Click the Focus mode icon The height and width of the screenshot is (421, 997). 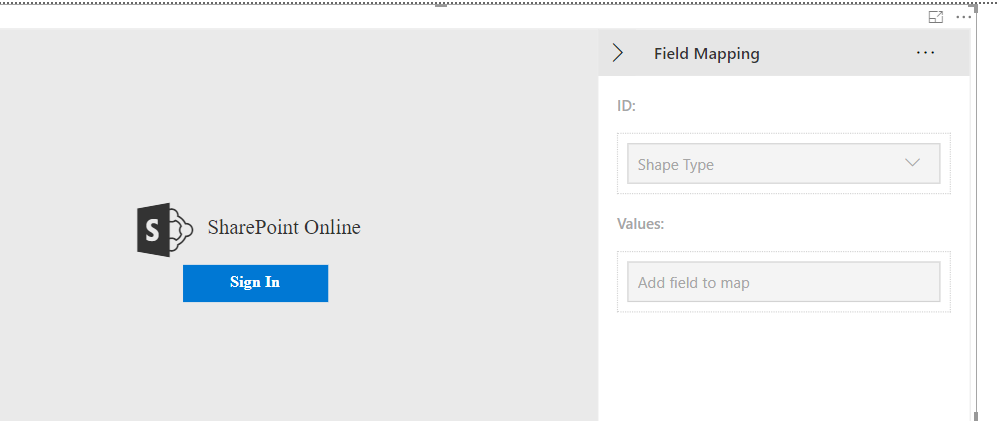tap(936, 17)
